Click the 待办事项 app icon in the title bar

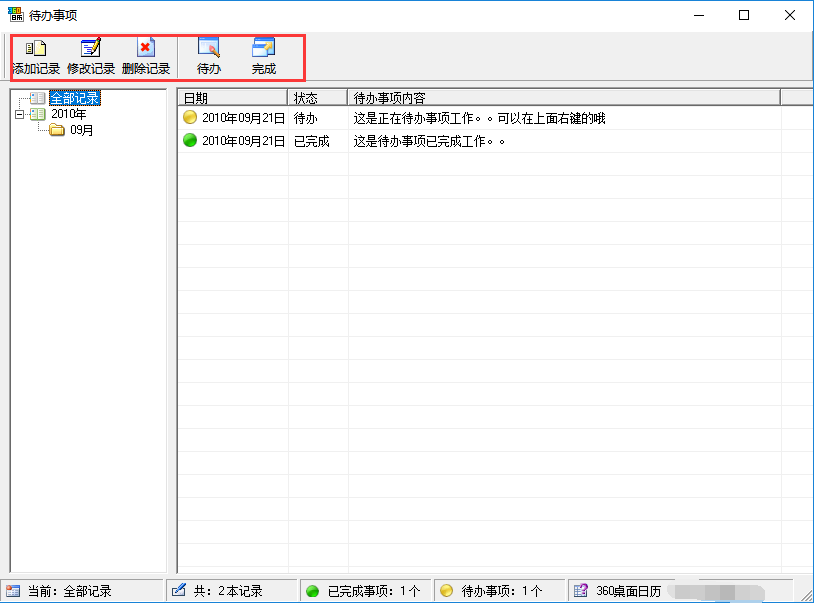(x=15, y=15)
